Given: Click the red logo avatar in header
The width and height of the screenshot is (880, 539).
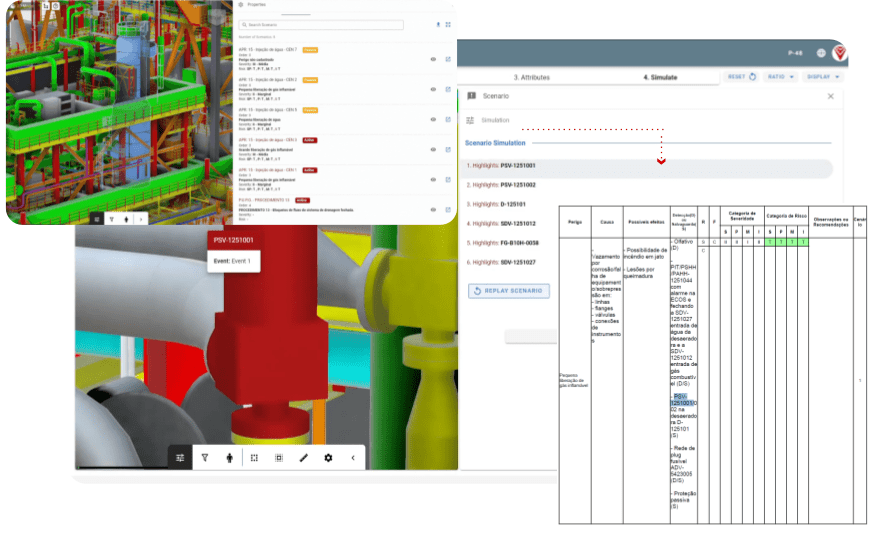Looking at the screenshot, I should (840, 53).
